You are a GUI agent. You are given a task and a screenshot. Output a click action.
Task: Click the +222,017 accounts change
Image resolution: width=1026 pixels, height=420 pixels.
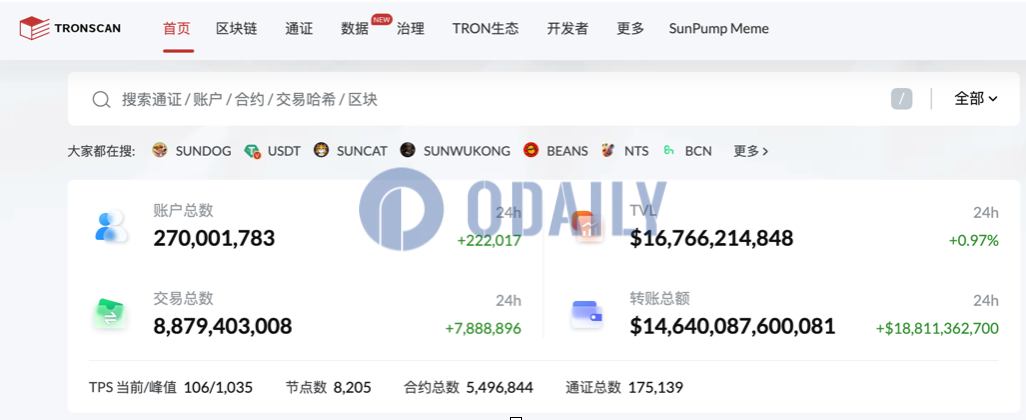pyautogui.click(x=489, y=241)
